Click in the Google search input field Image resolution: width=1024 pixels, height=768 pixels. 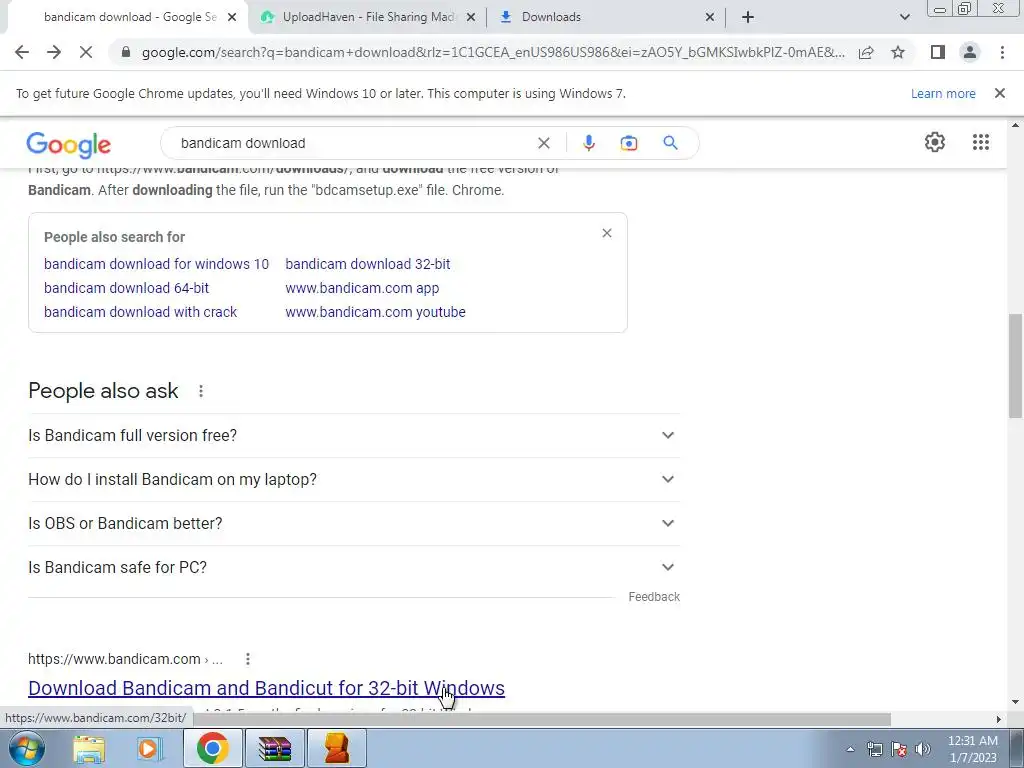click(353, 143)
